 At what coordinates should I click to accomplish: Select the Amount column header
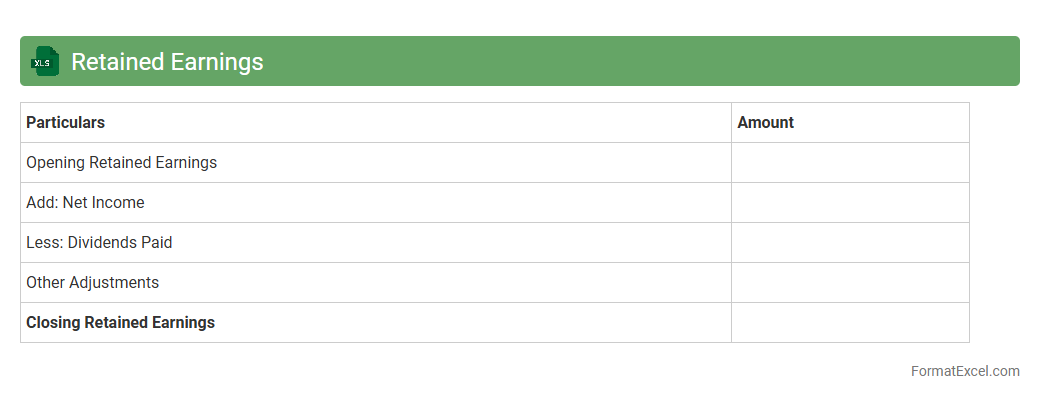[x=765, y=122]
